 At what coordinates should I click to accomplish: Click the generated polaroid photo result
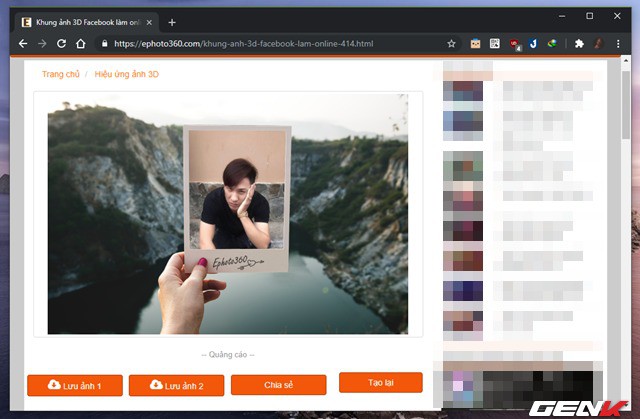click(228, 214)
